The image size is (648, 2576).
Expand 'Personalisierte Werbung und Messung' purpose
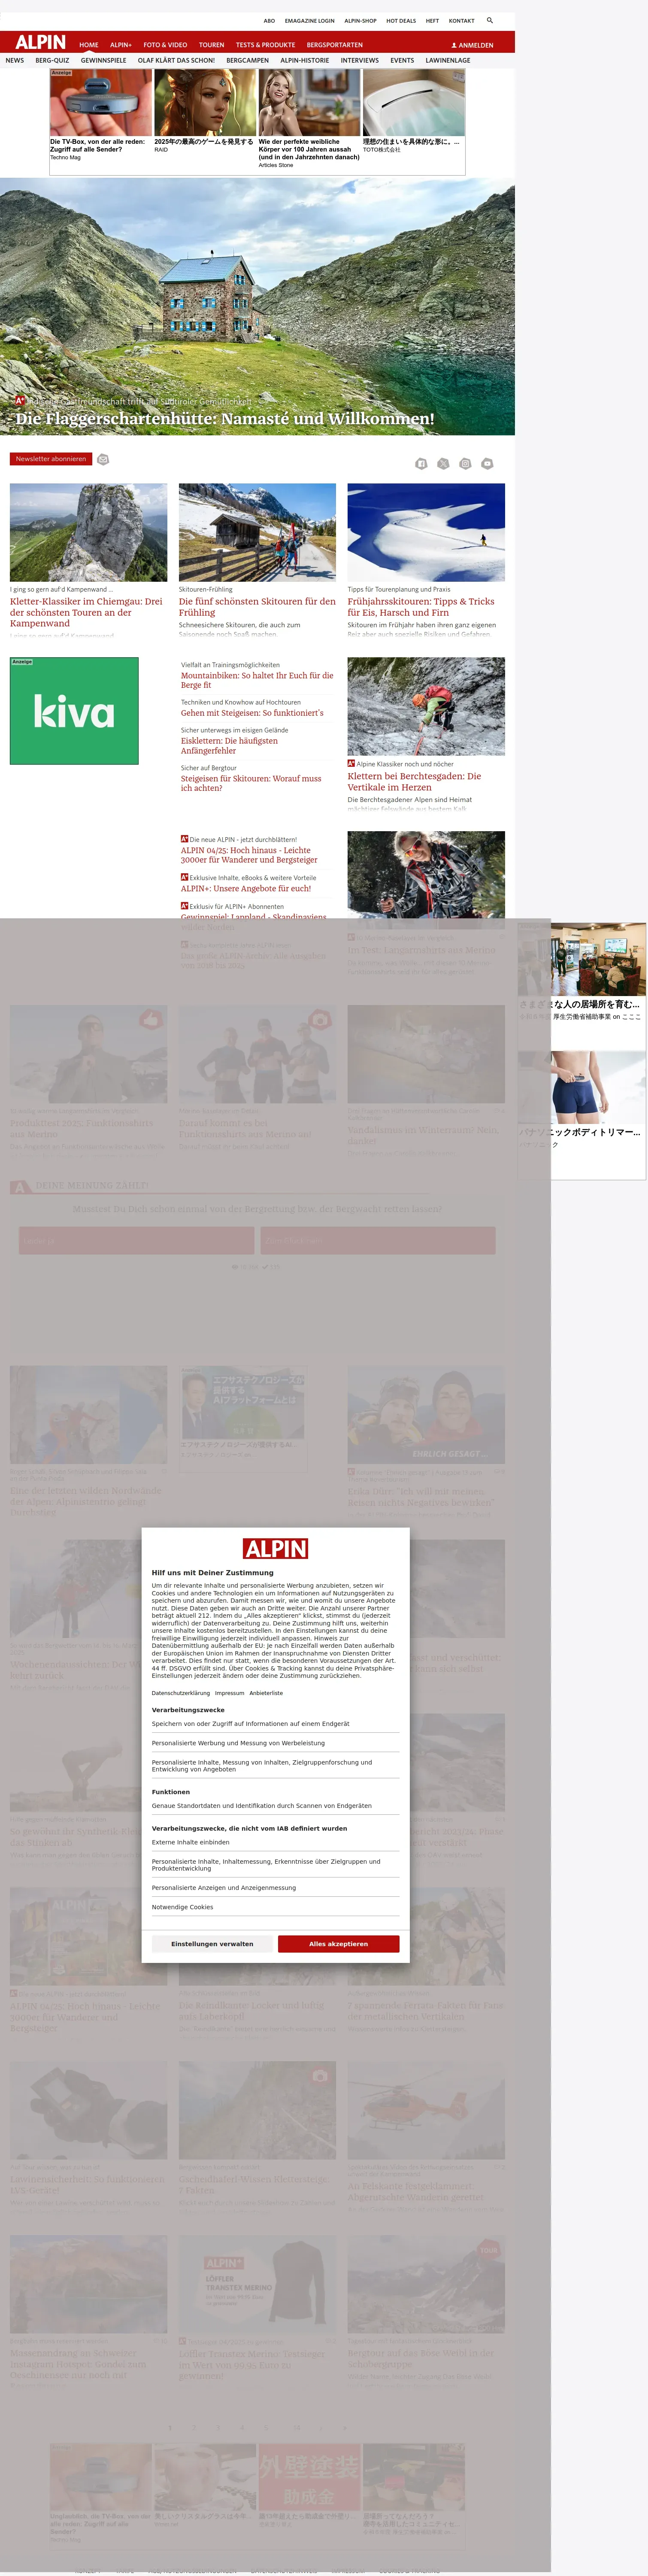(275, 1743)
